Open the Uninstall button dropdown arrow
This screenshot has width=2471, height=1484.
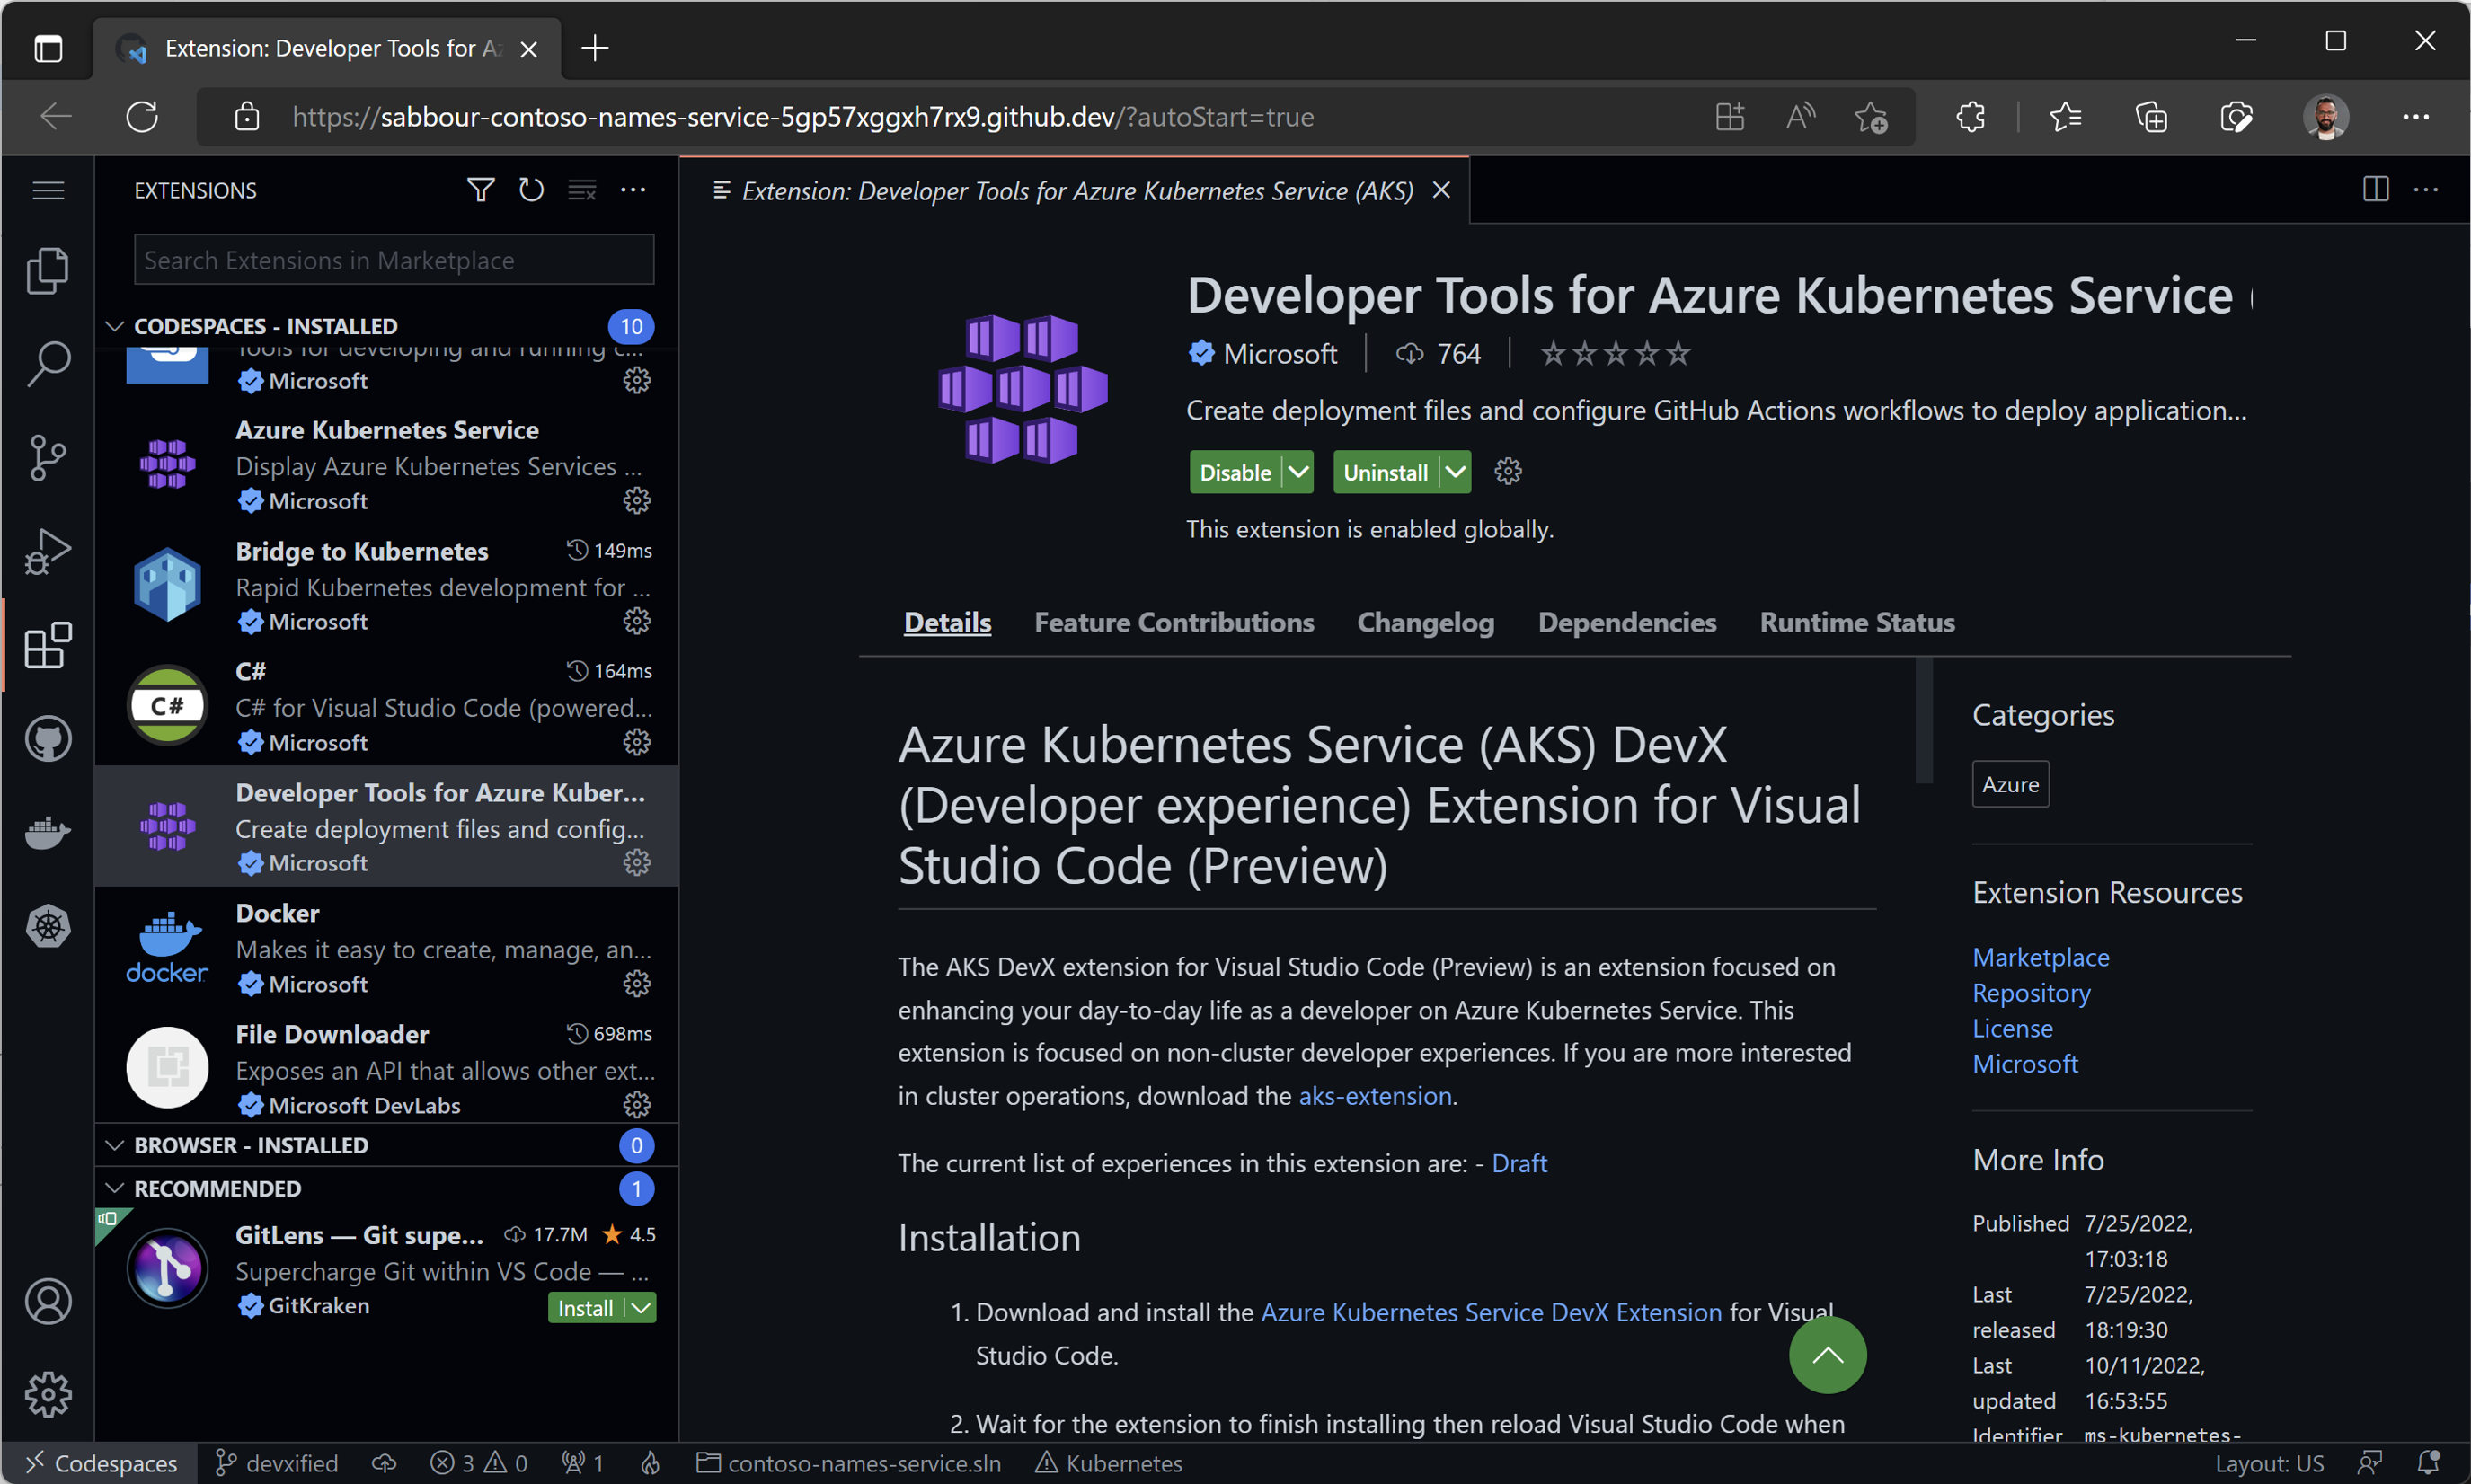1455,472
